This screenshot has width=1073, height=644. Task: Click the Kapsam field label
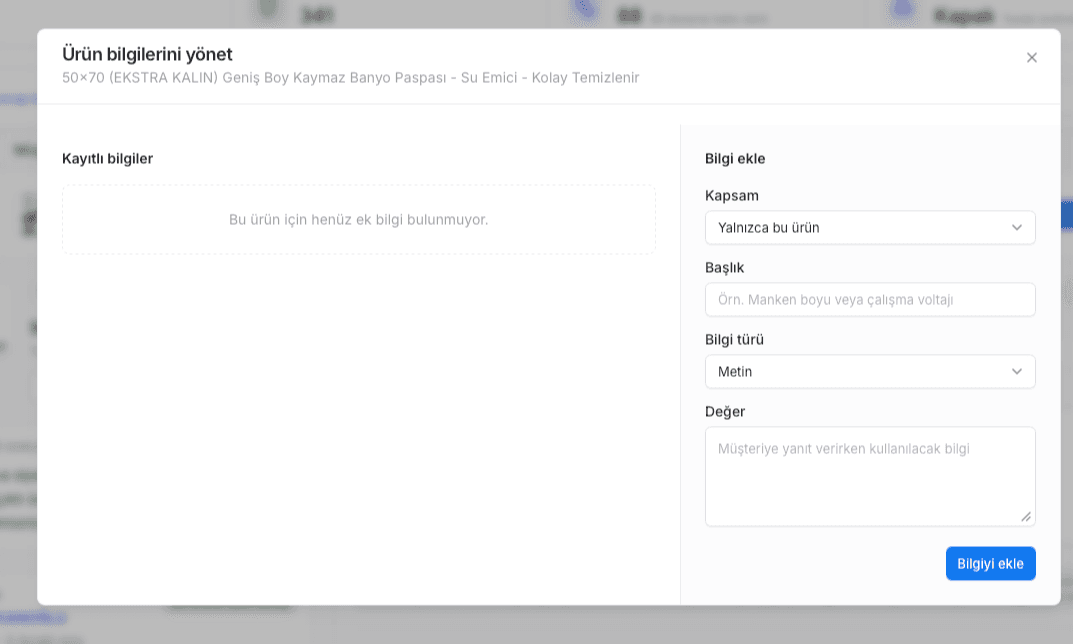pyautogui.click(x=732, y=196)
